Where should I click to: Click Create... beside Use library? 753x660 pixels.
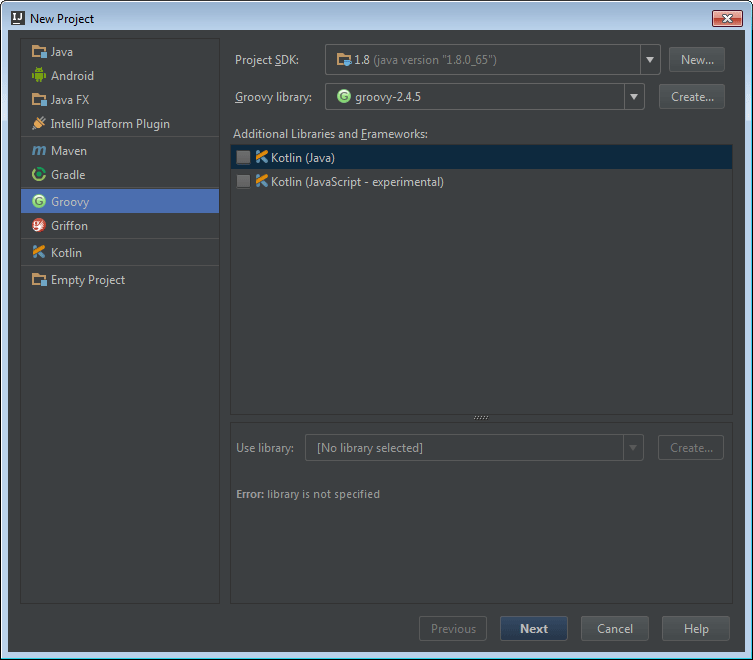pyautogui.click(x=691, y=448)
